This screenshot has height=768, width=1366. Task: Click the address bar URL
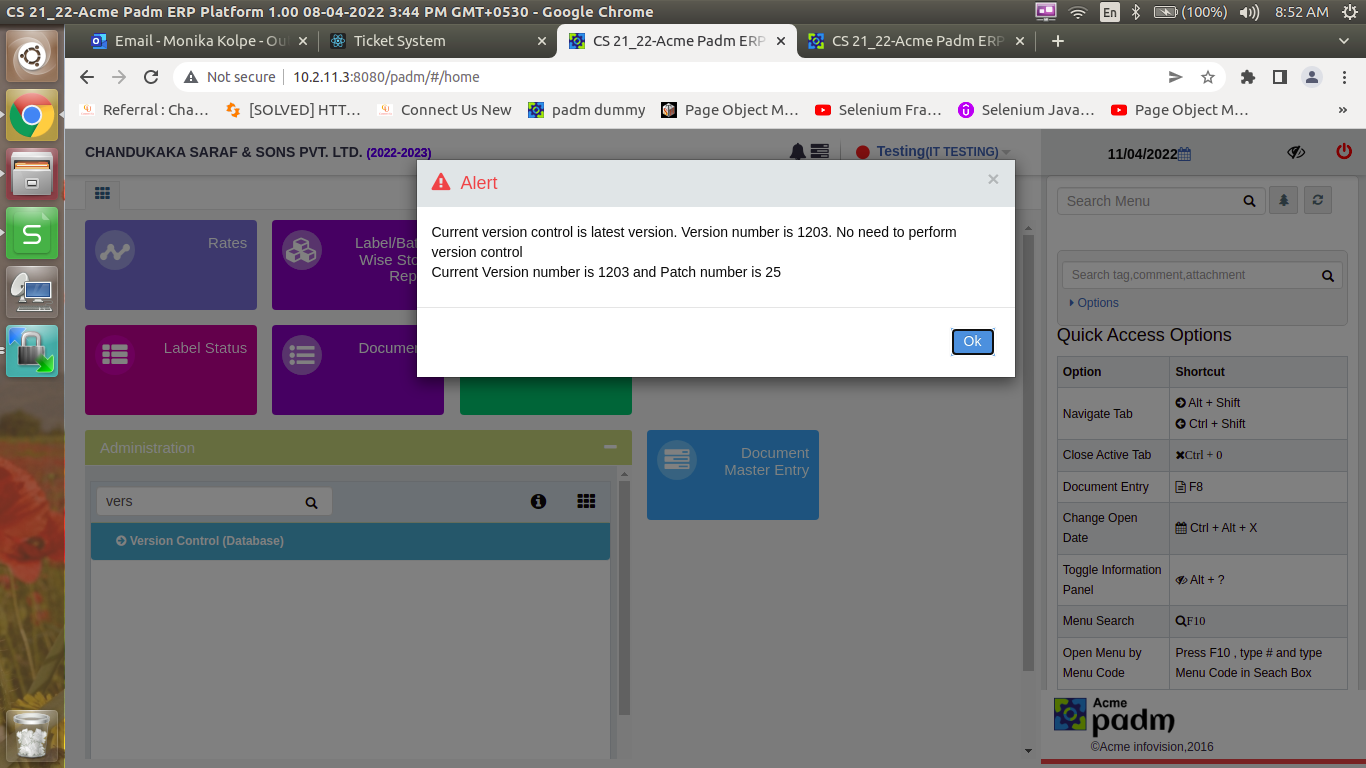tap(386, 77)
